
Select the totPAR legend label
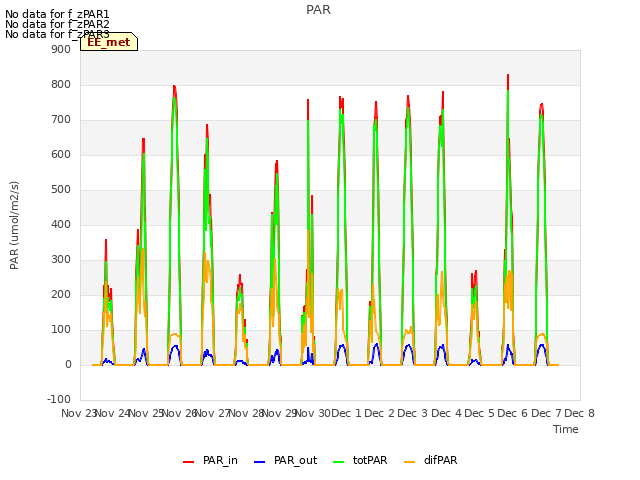[x=370, y=460]
